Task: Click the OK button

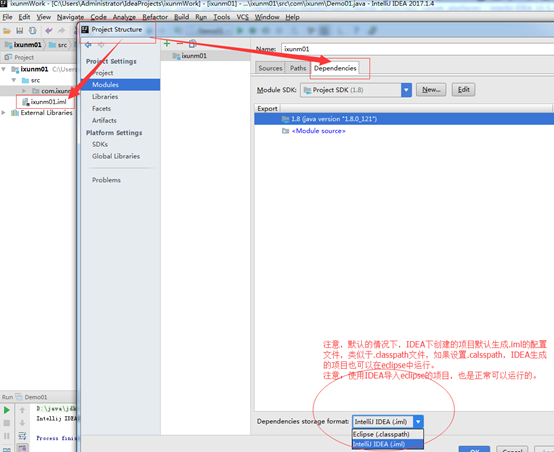Action: coord(474,449)
